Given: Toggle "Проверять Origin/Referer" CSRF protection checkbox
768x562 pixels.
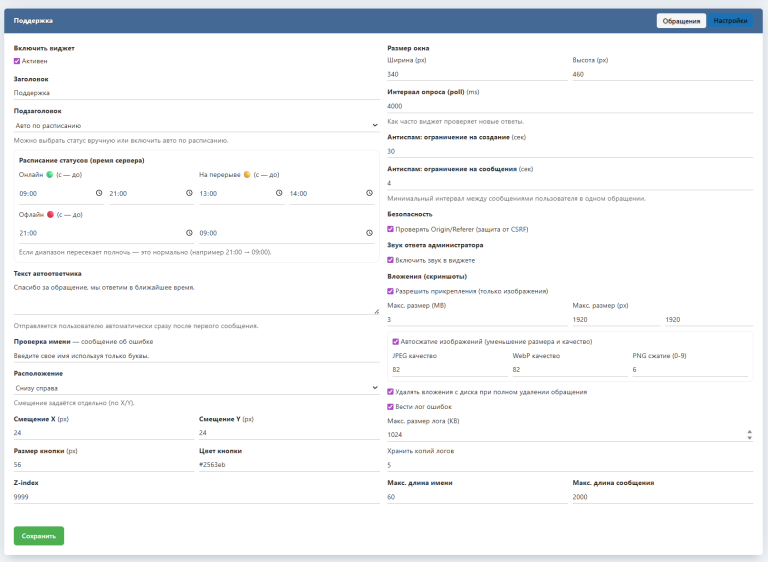Looking at the screenshot, I should (390, 229).
